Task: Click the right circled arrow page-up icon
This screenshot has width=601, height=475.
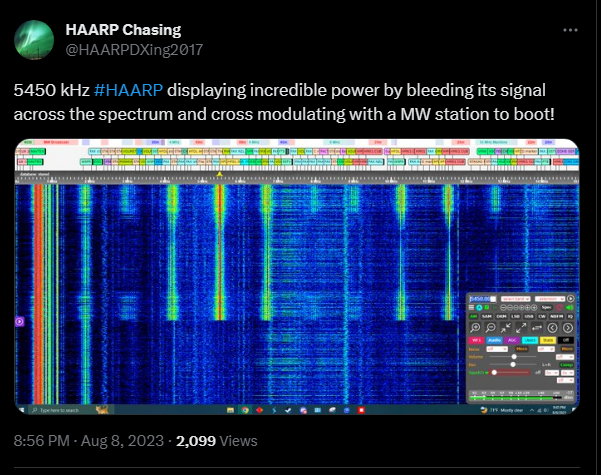Action: point(568,328)
